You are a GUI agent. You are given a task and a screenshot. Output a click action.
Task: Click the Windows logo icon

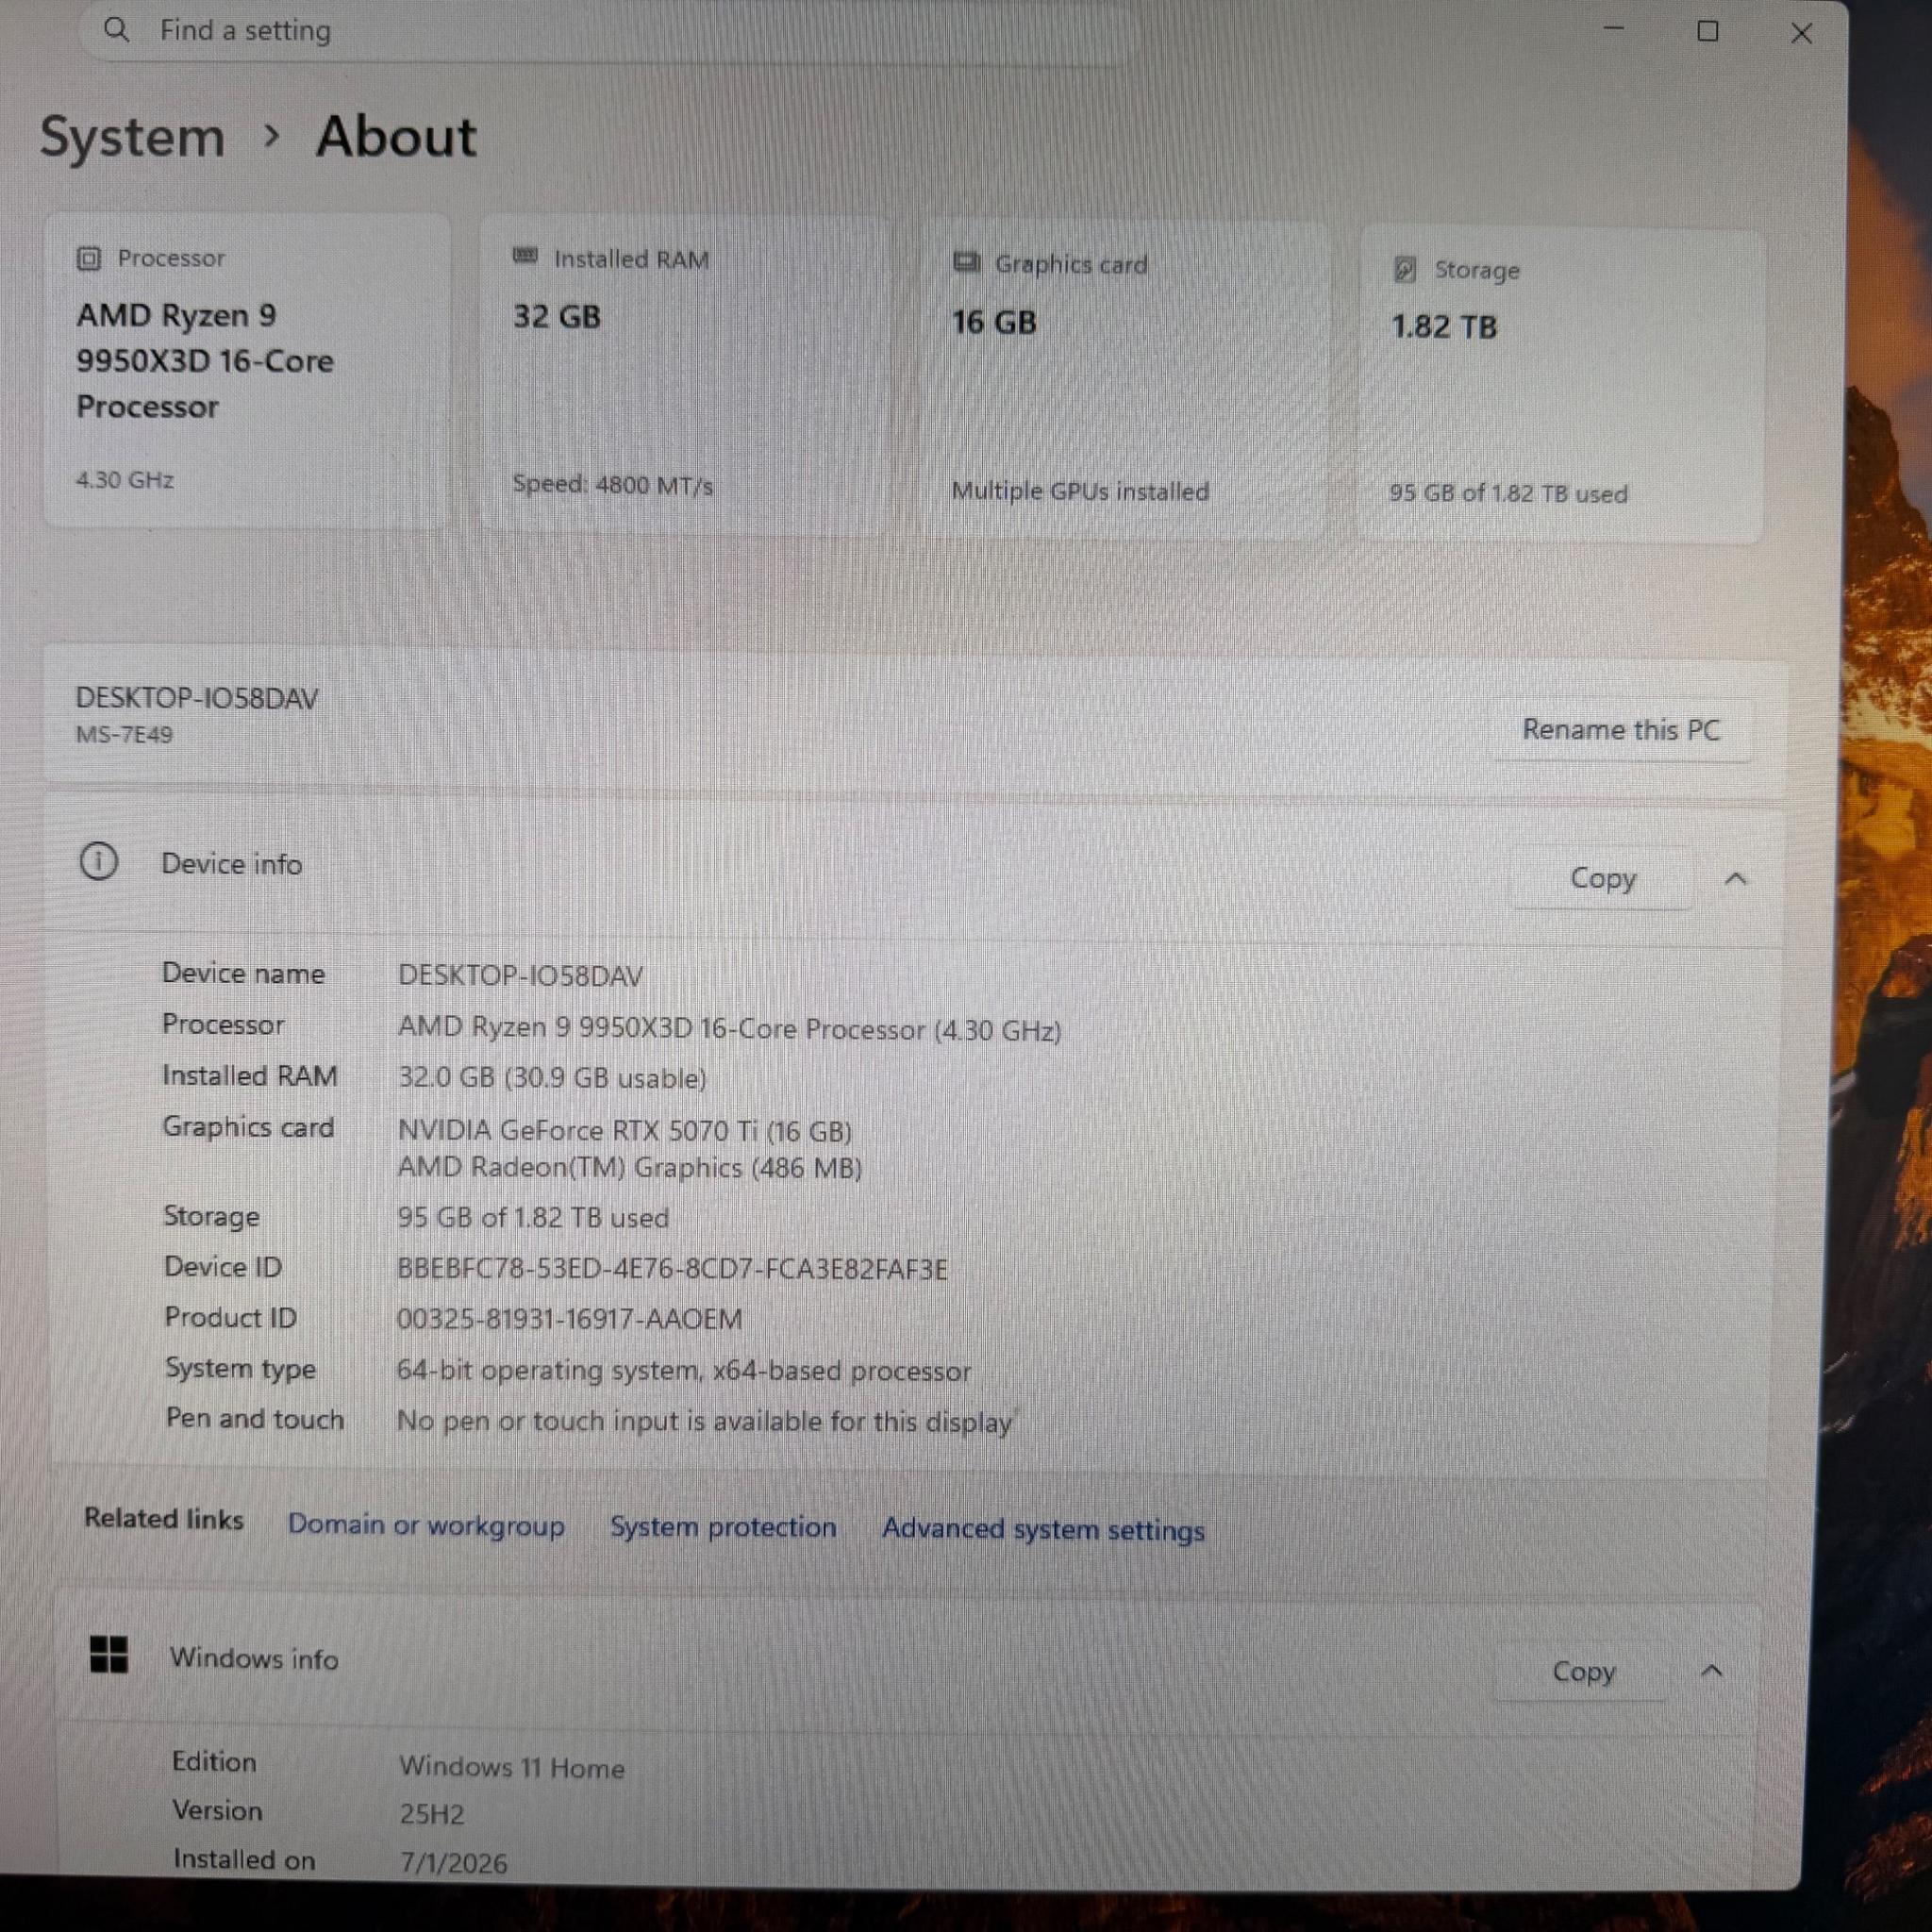108,1654
